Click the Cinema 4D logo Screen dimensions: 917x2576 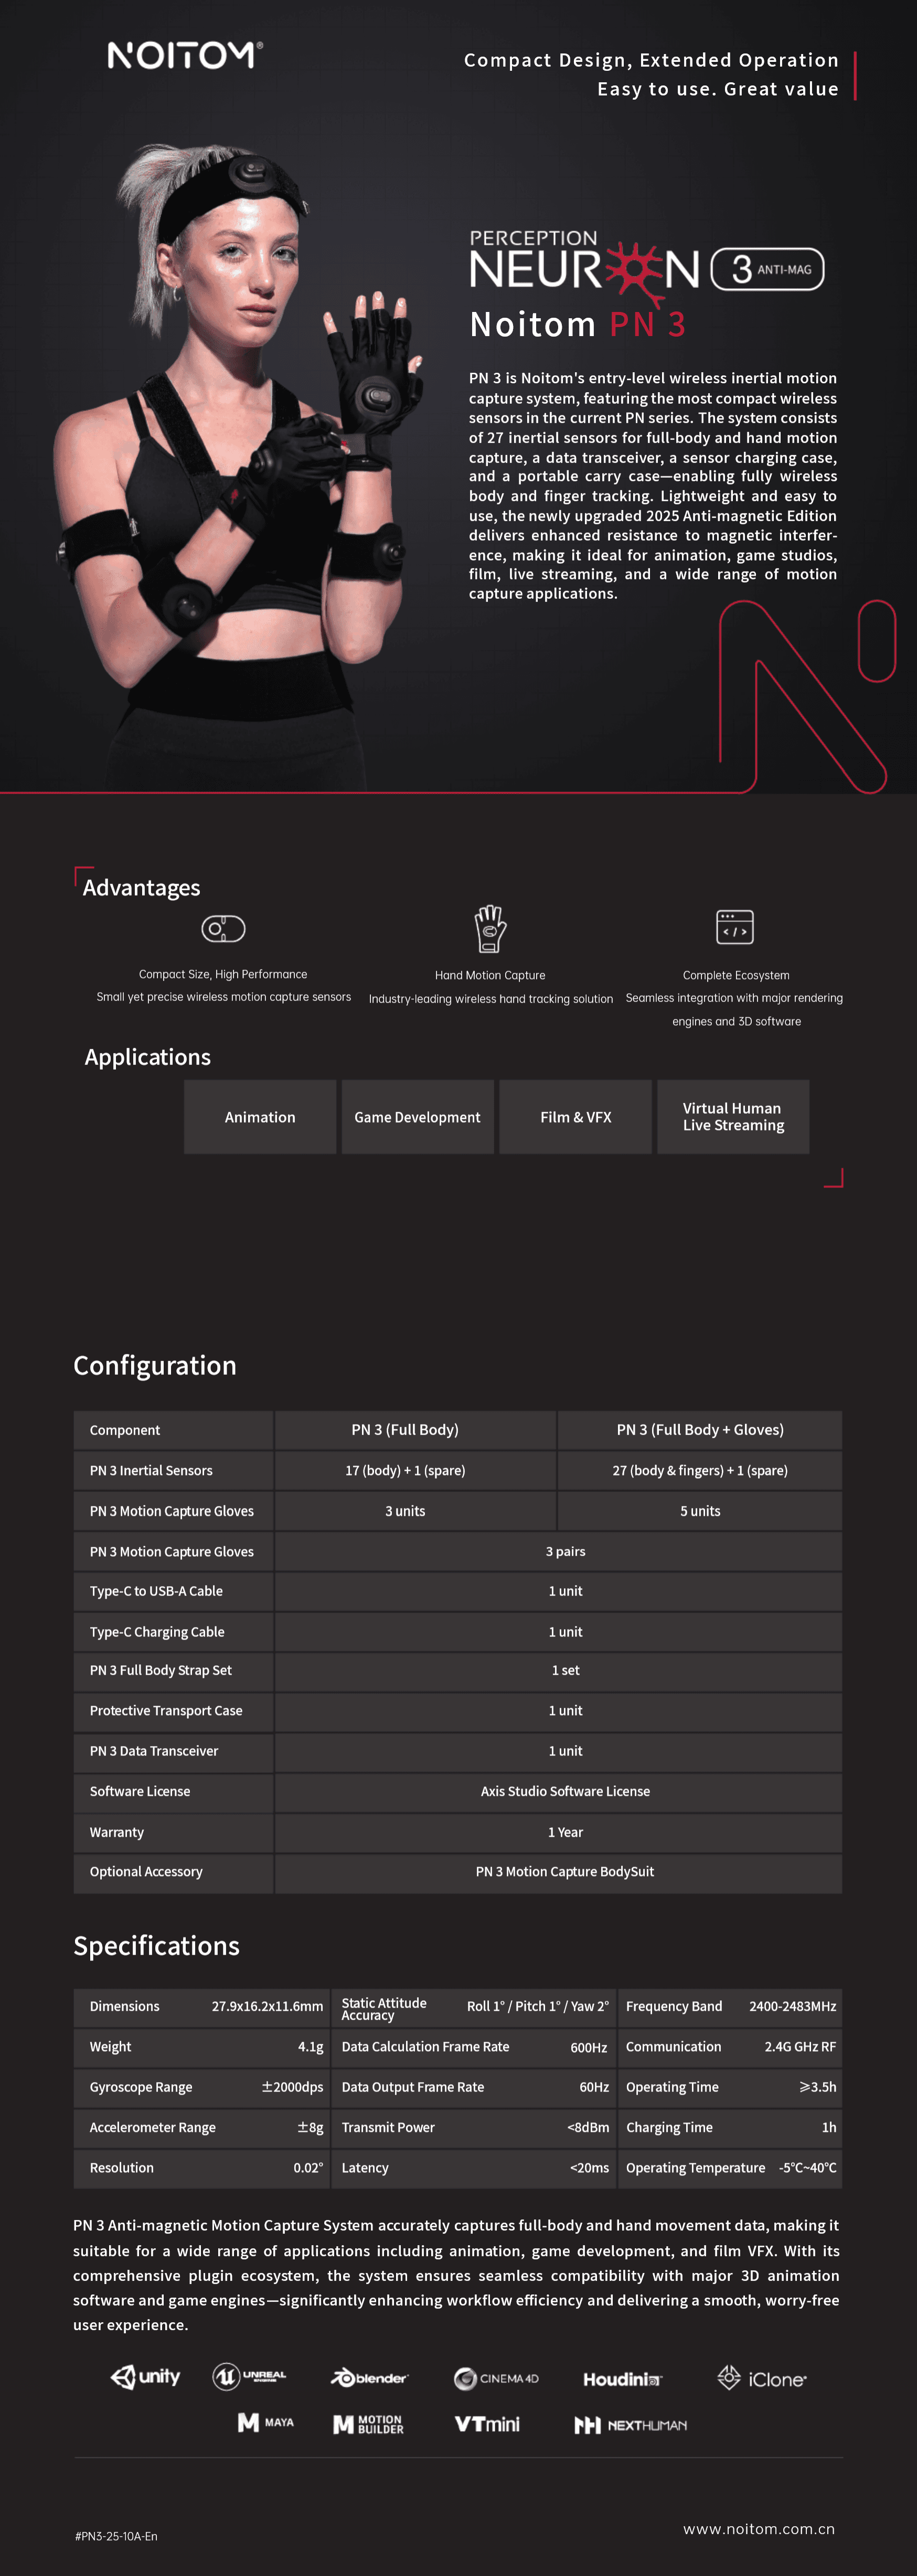click(x=496, y=2378)
